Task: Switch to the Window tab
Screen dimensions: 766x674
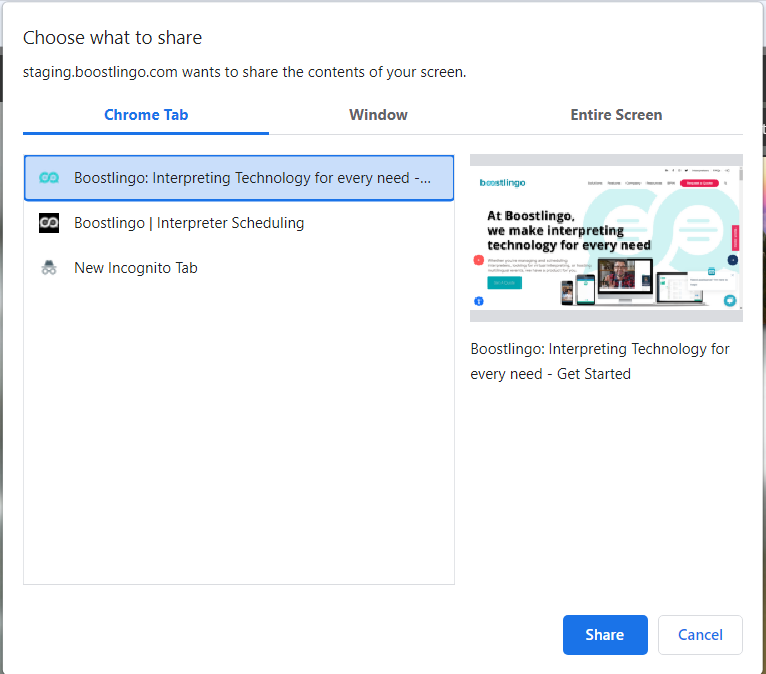Action: click(378, 115)
